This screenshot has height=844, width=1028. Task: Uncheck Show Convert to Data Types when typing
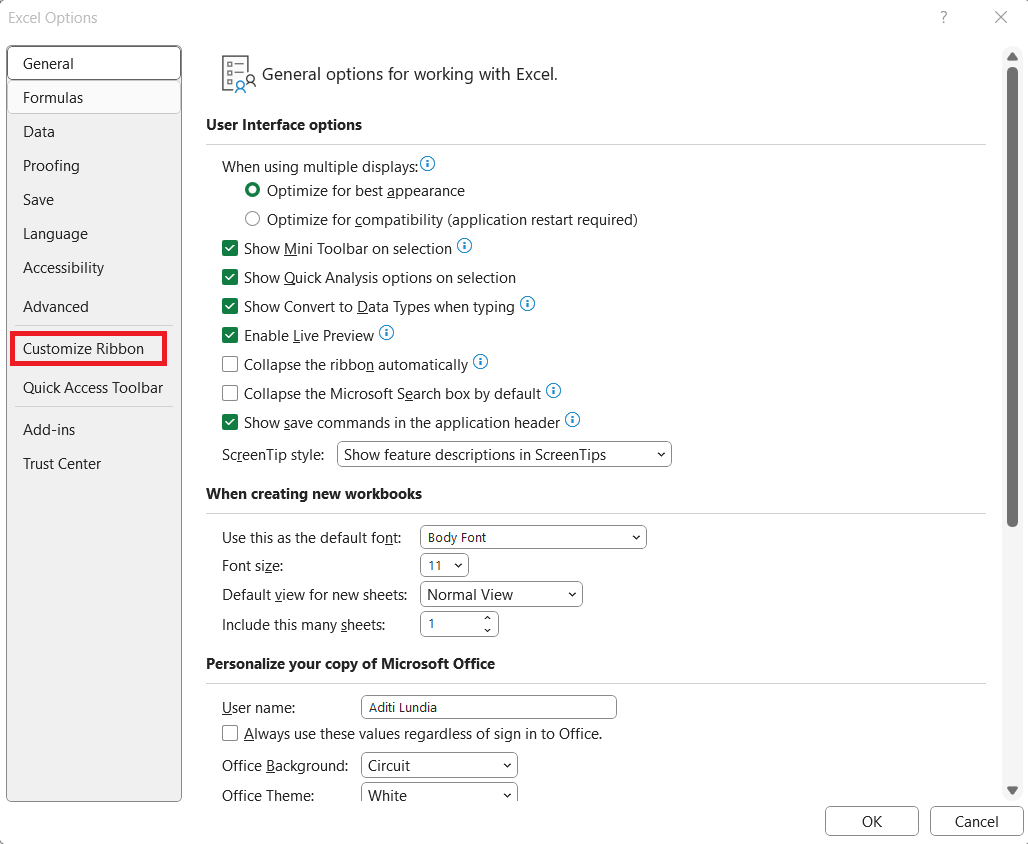click(230, 306)
